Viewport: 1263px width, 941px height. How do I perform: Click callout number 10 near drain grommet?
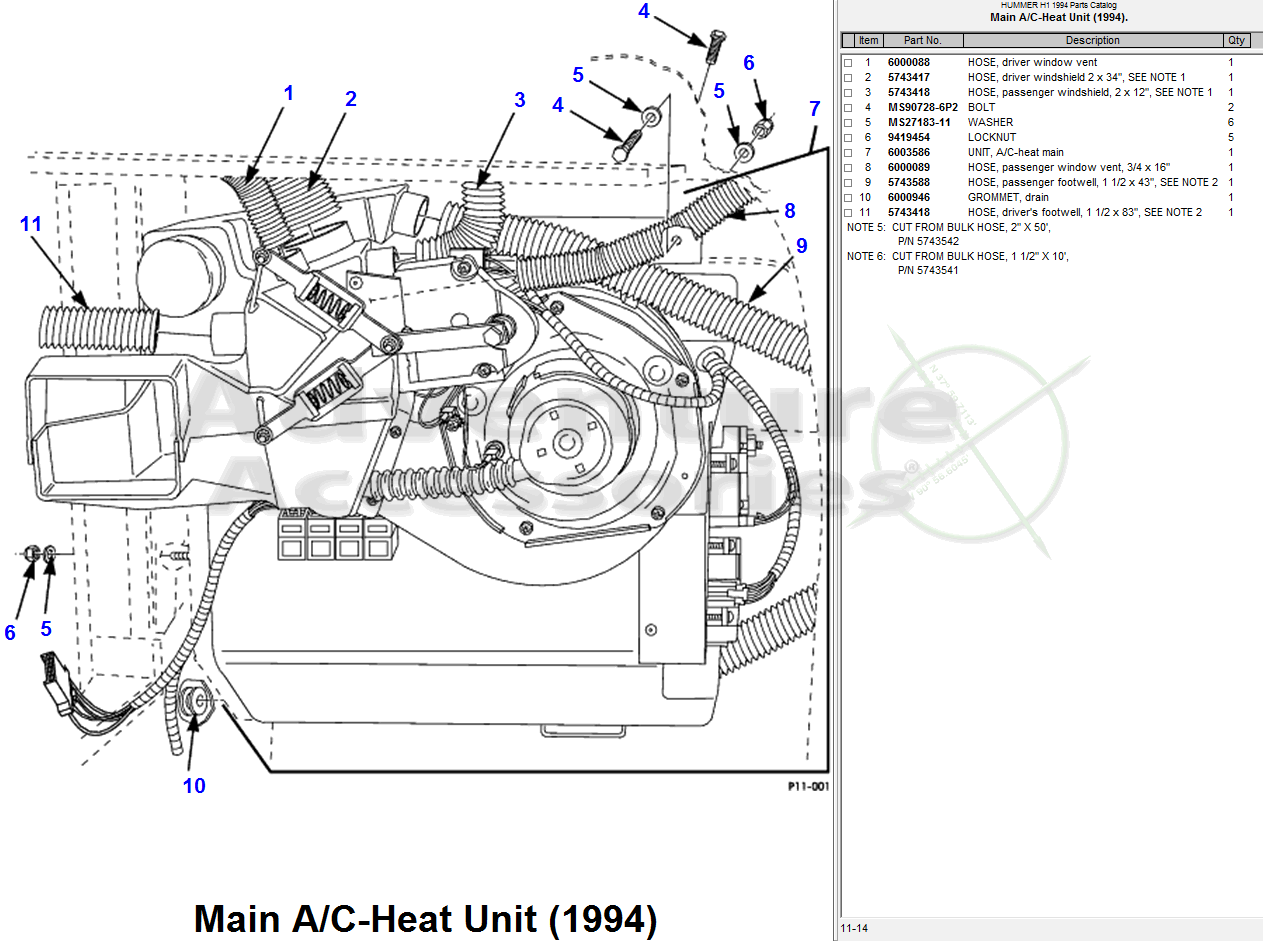tap(194, 786)
